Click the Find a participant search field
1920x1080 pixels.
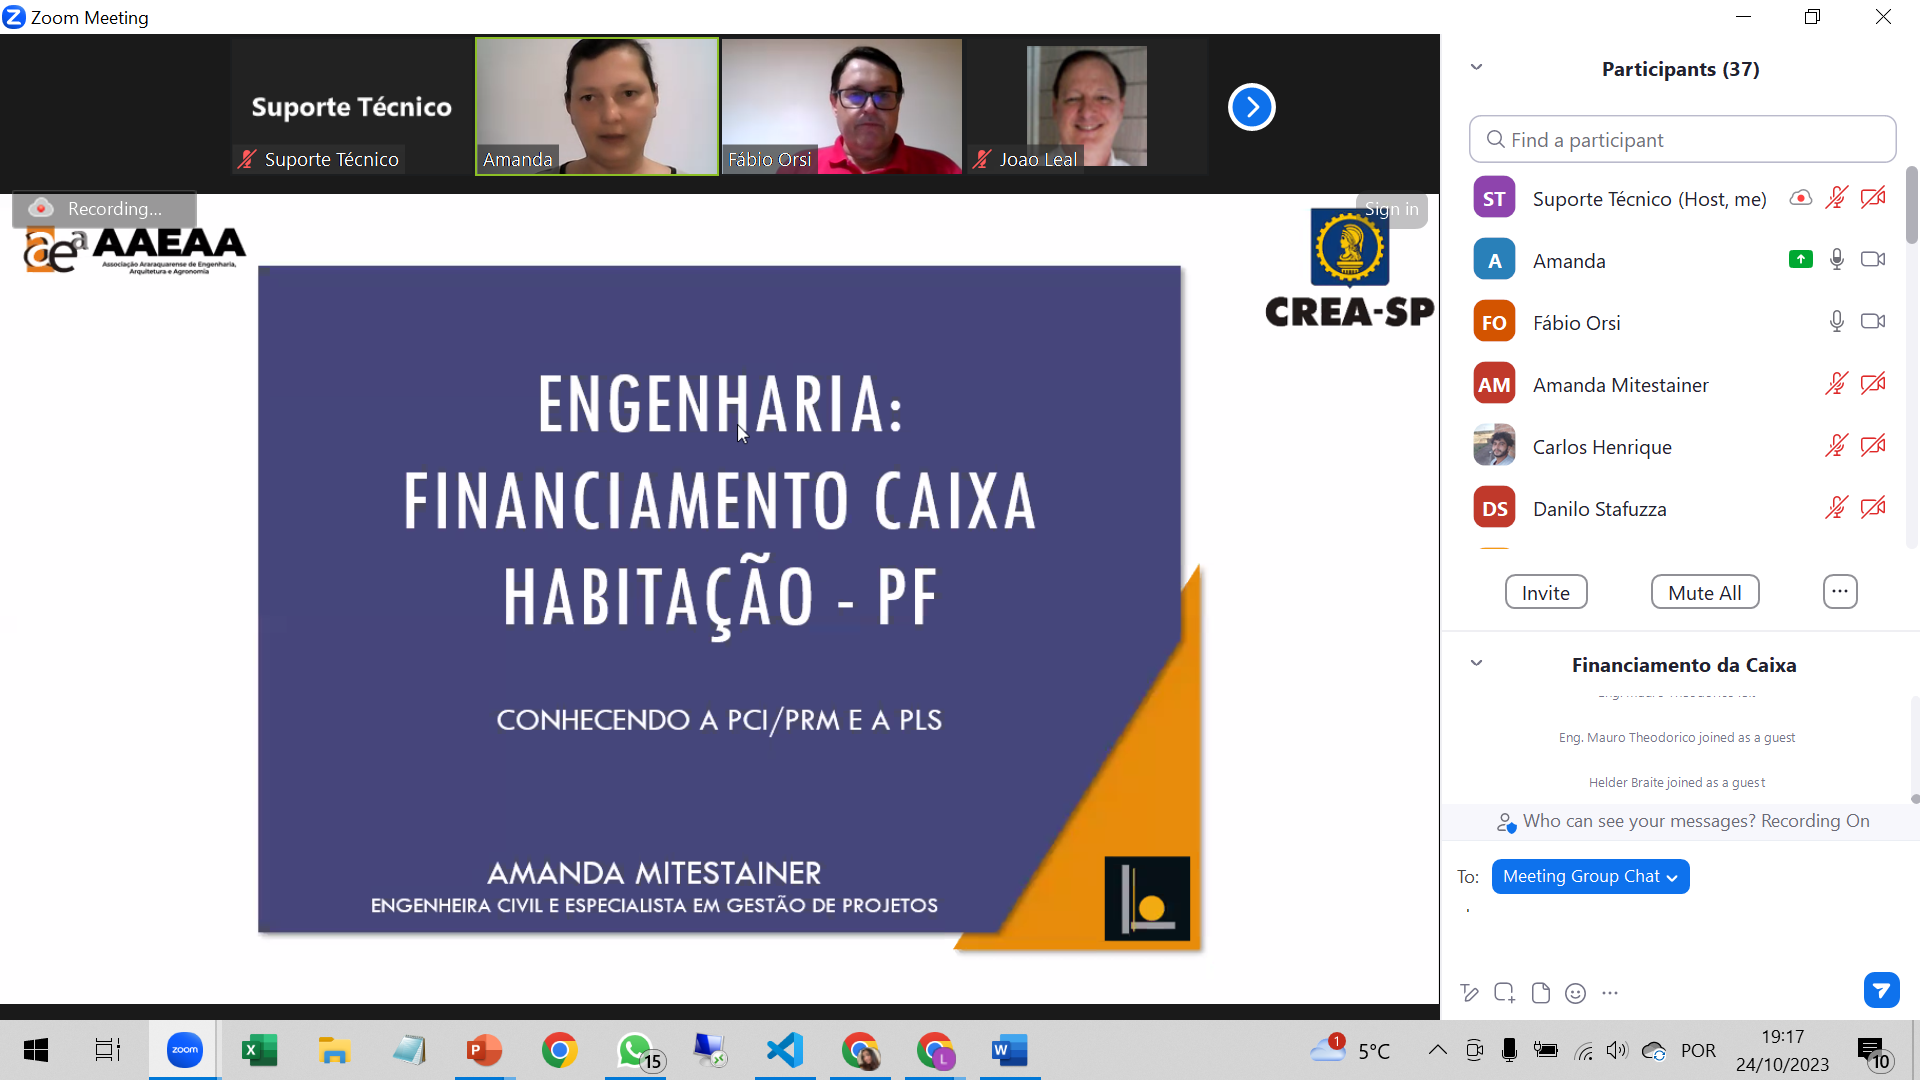pyautogui.click(x=1682, y=139)
